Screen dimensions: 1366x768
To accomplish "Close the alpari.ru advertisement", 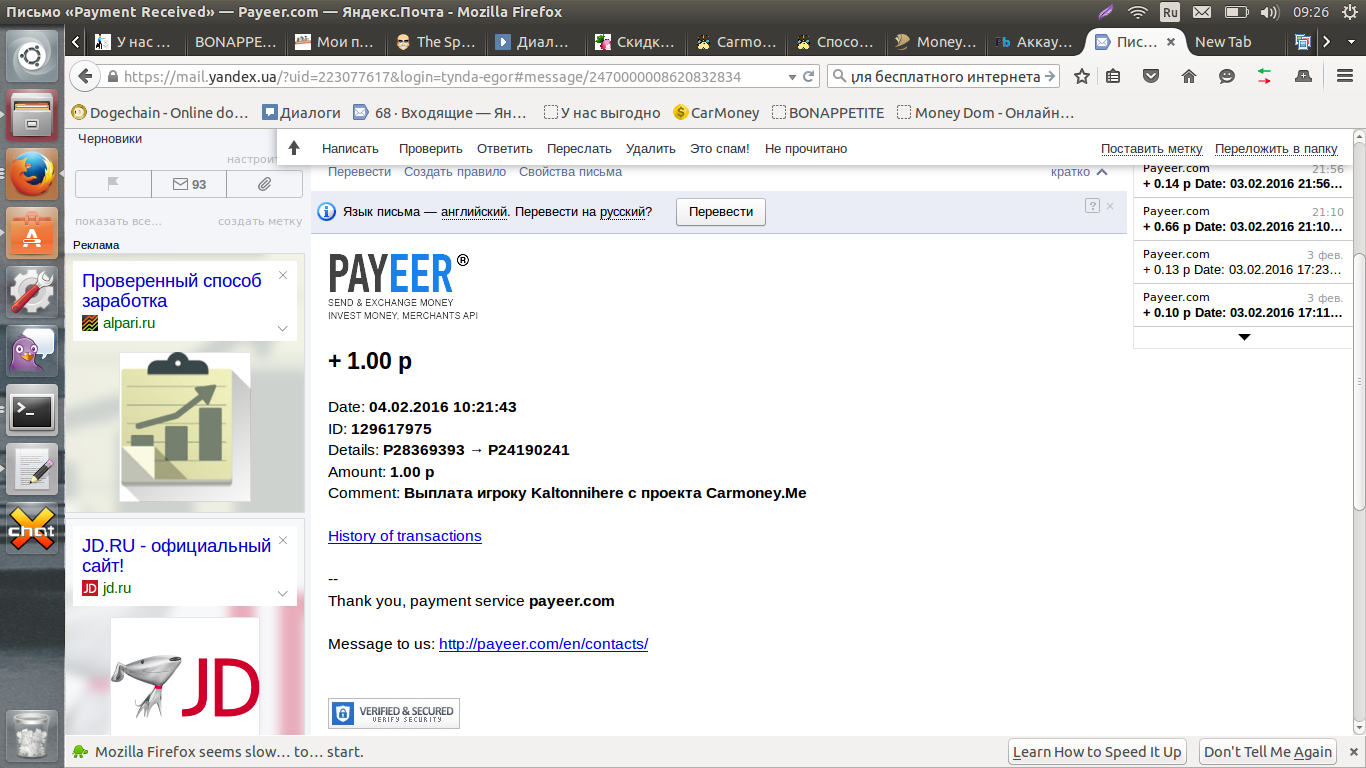I will [x=283, y=275].
